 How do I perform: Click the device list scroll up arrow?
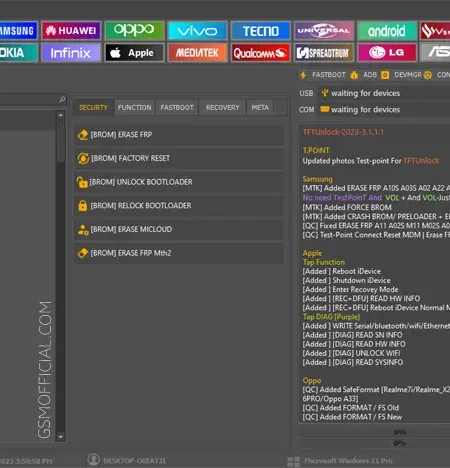click(x=61, y=115)
